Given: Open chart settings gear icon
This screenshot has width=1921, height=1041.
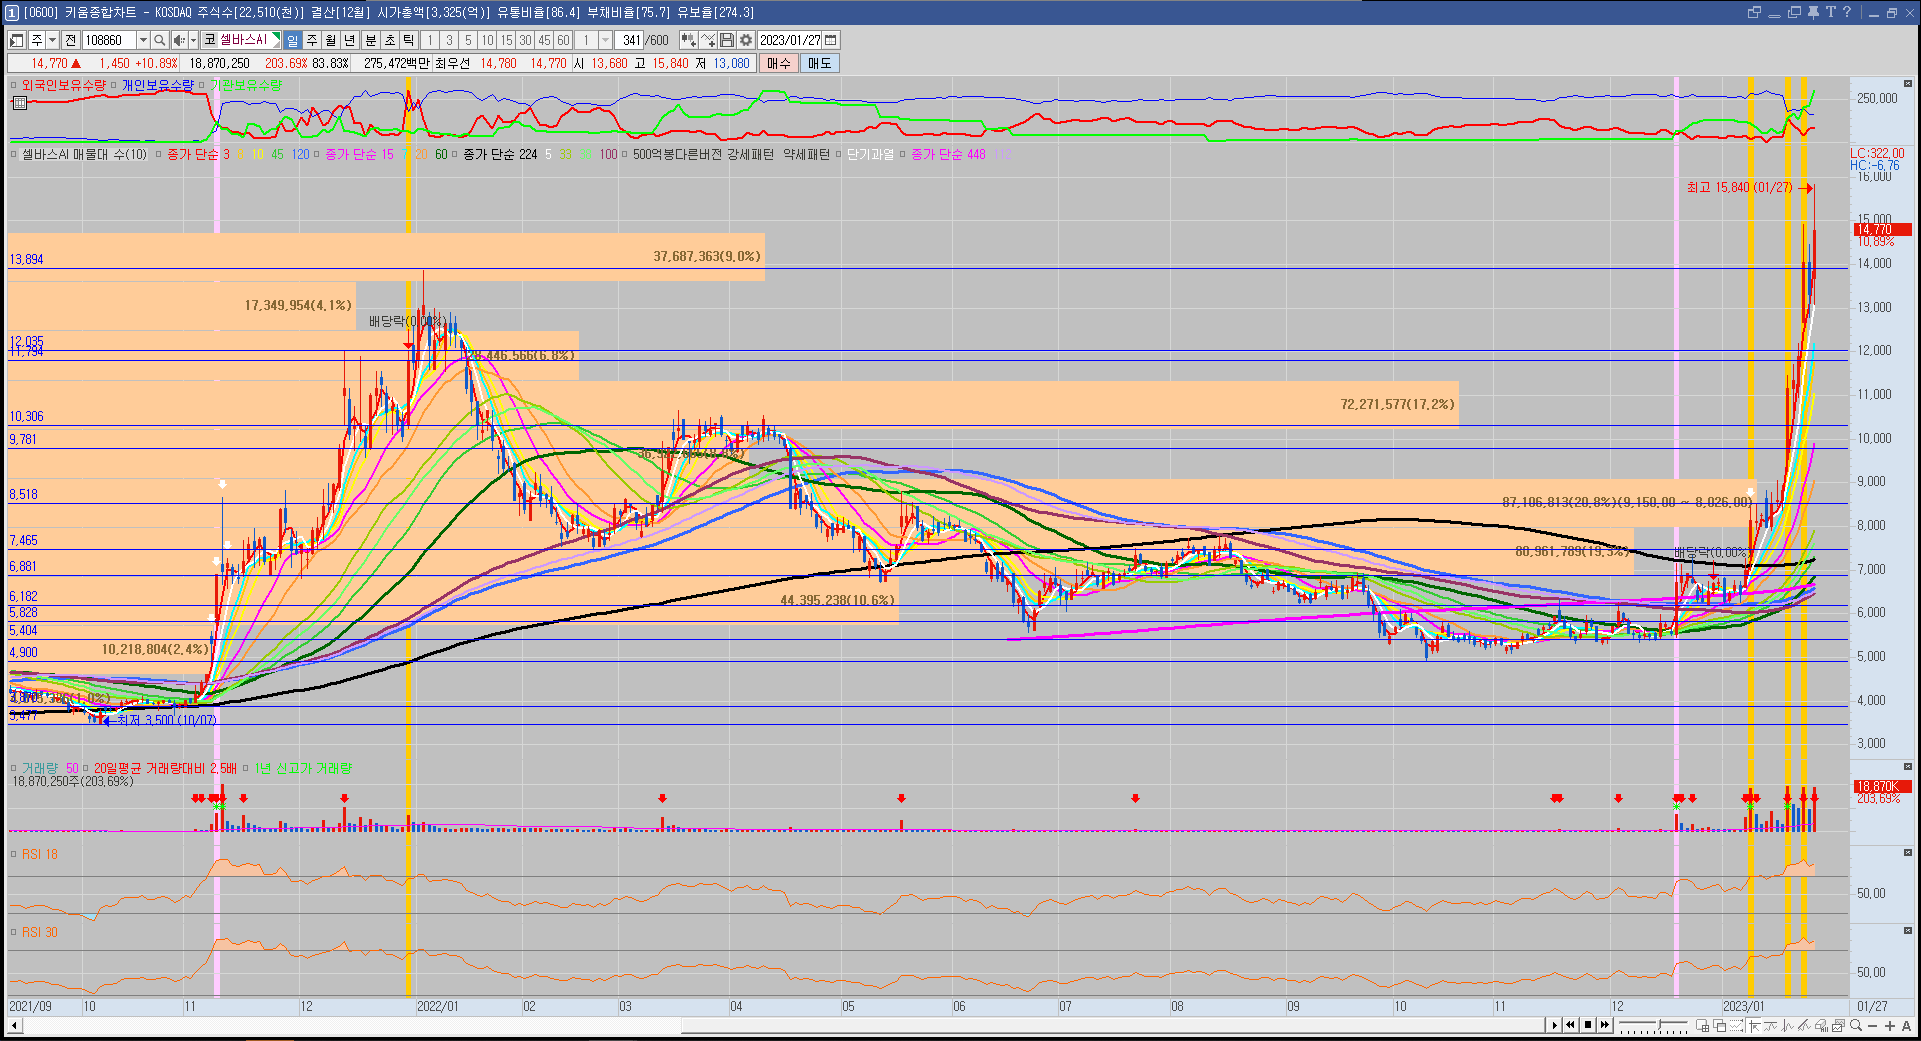Looking at the screenshot, I should pyautogui.click(x=745, y=40).
